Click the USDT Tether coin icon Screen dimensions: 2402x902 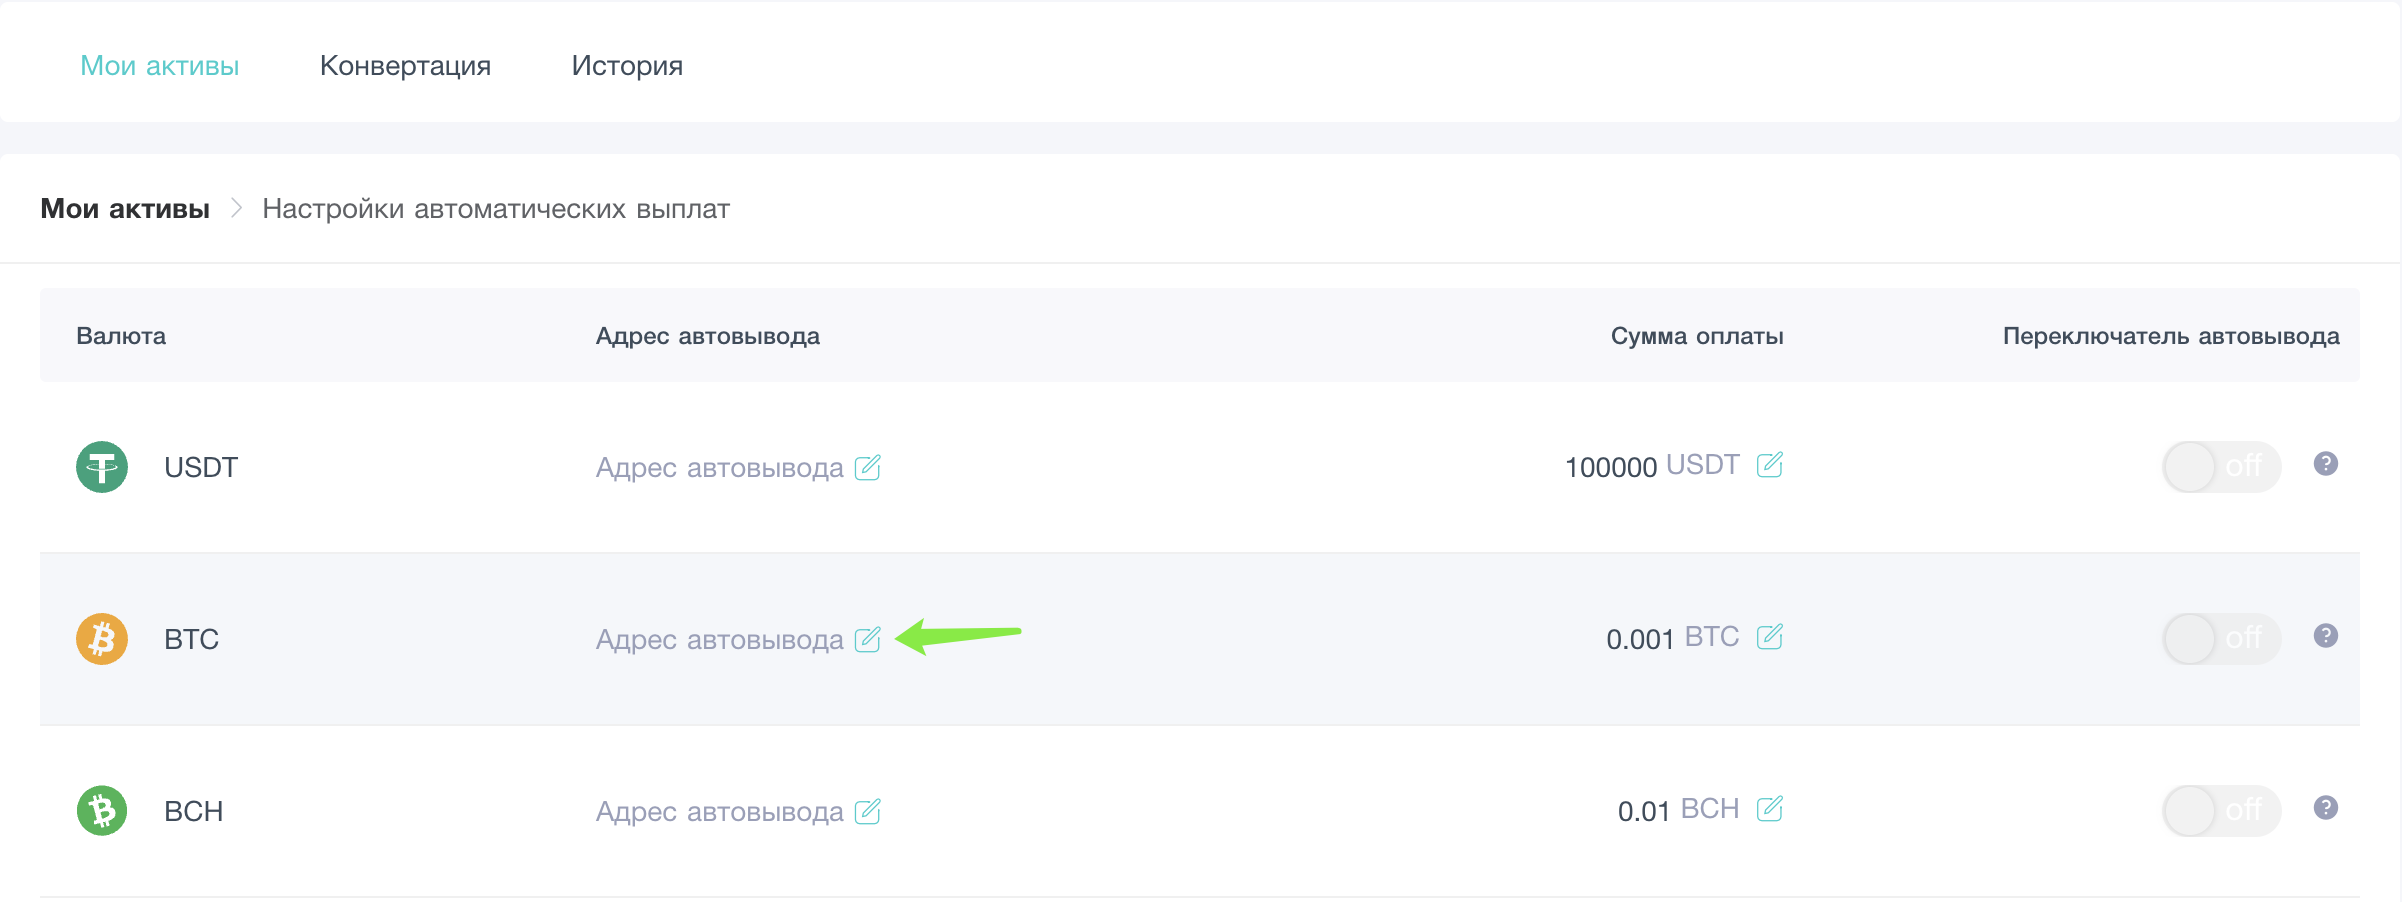pyautogui.click(x=102, y=467)
